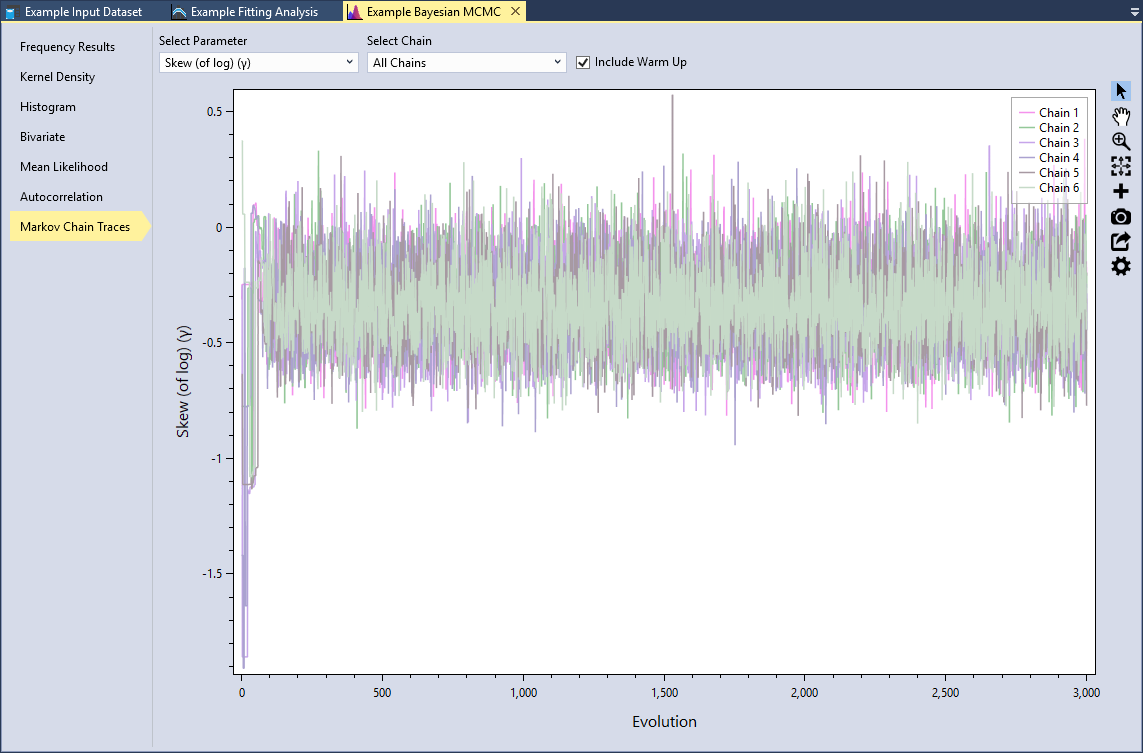Hide Chain 6 in the legend
The image size is (1143, 753).
tap(1056, 187)
